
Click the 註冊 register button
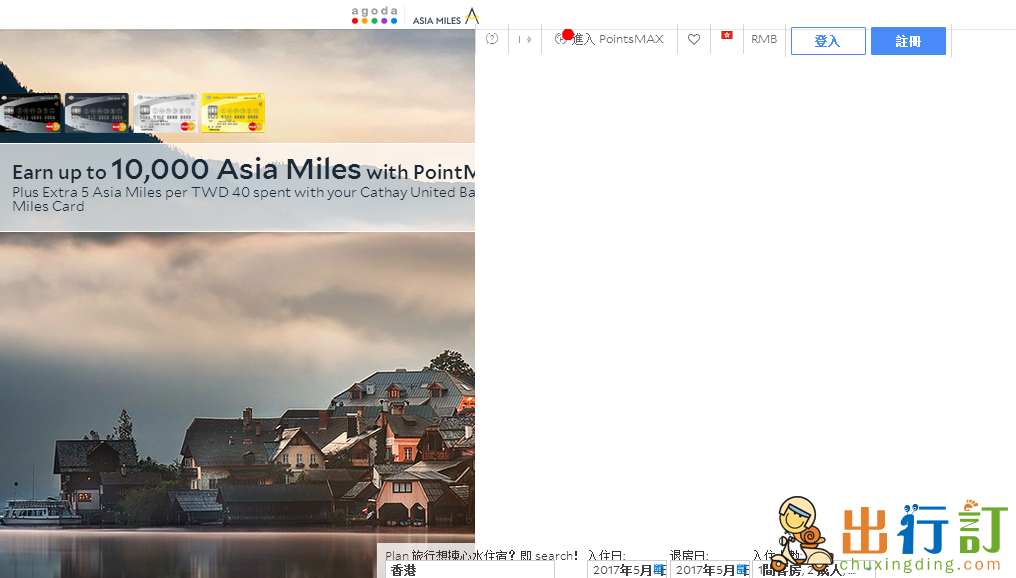[x=908, y=41]
